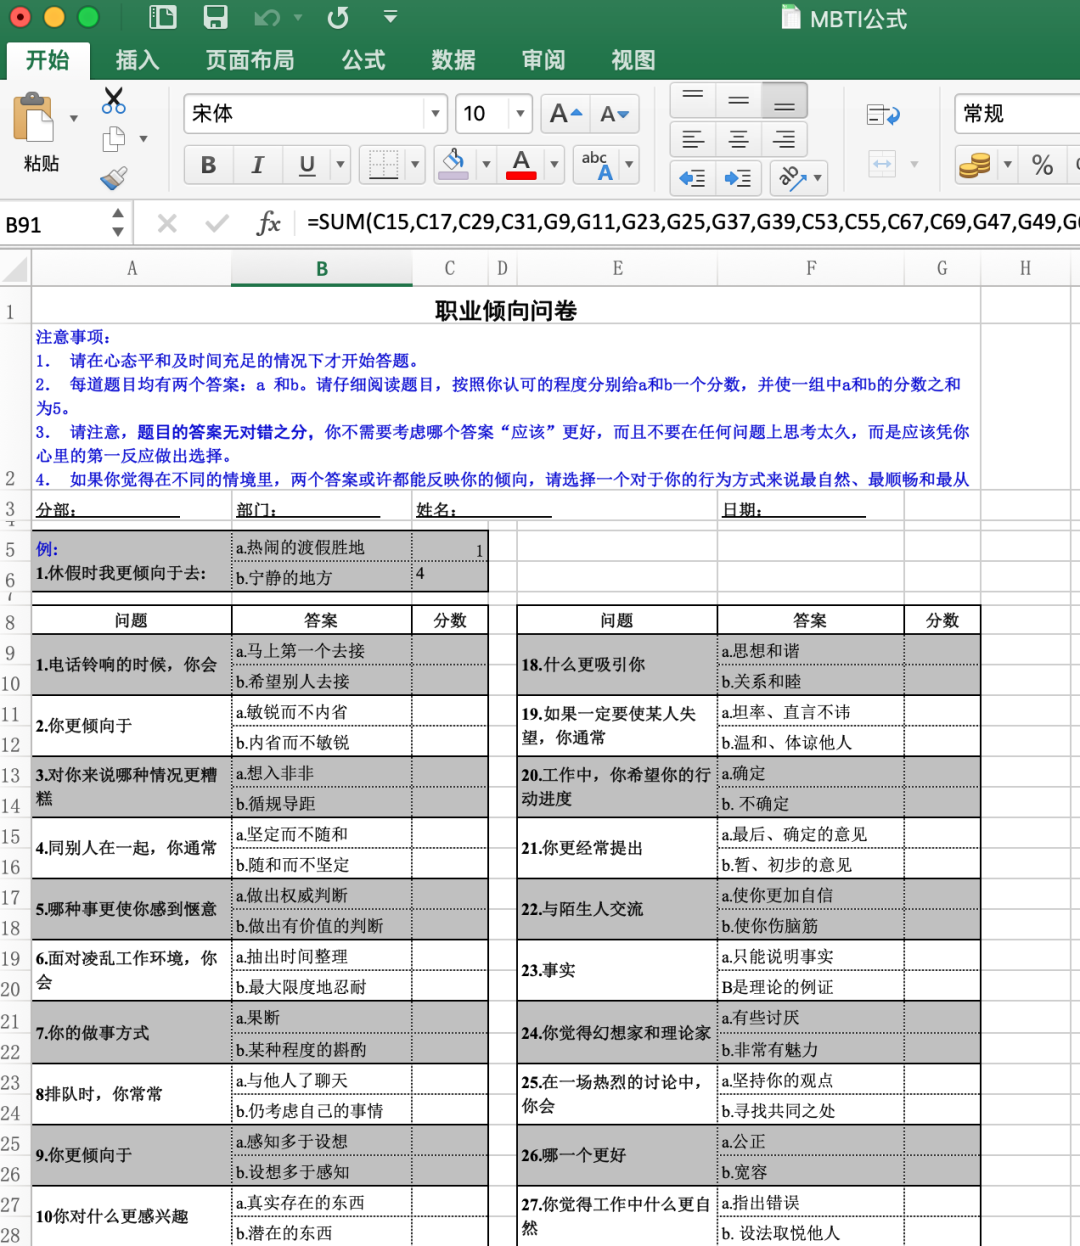Click the Wrap Text icon

click(883, 115)
